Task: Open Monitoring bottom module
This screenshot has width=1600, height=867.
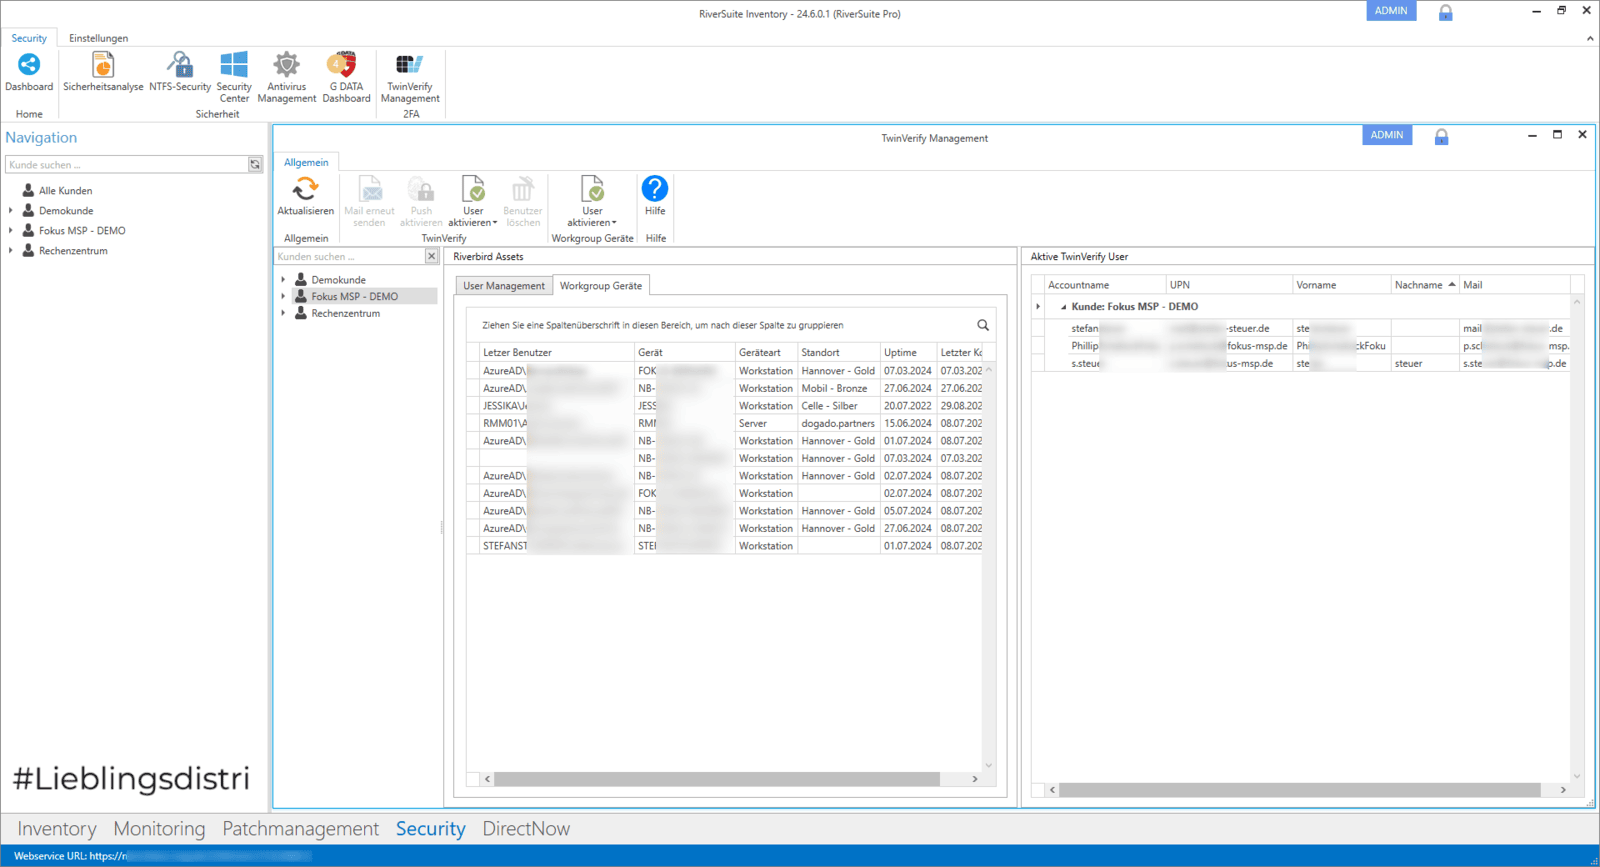Action: pos(159,829)
